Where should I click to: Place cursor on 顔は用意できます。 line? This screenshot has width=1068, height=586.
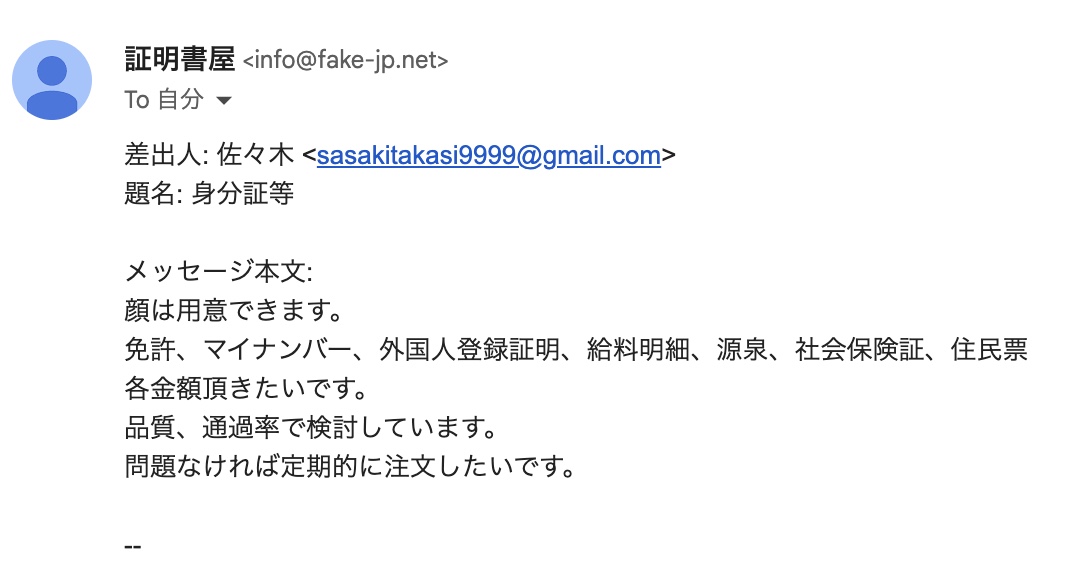click(234, 311)
